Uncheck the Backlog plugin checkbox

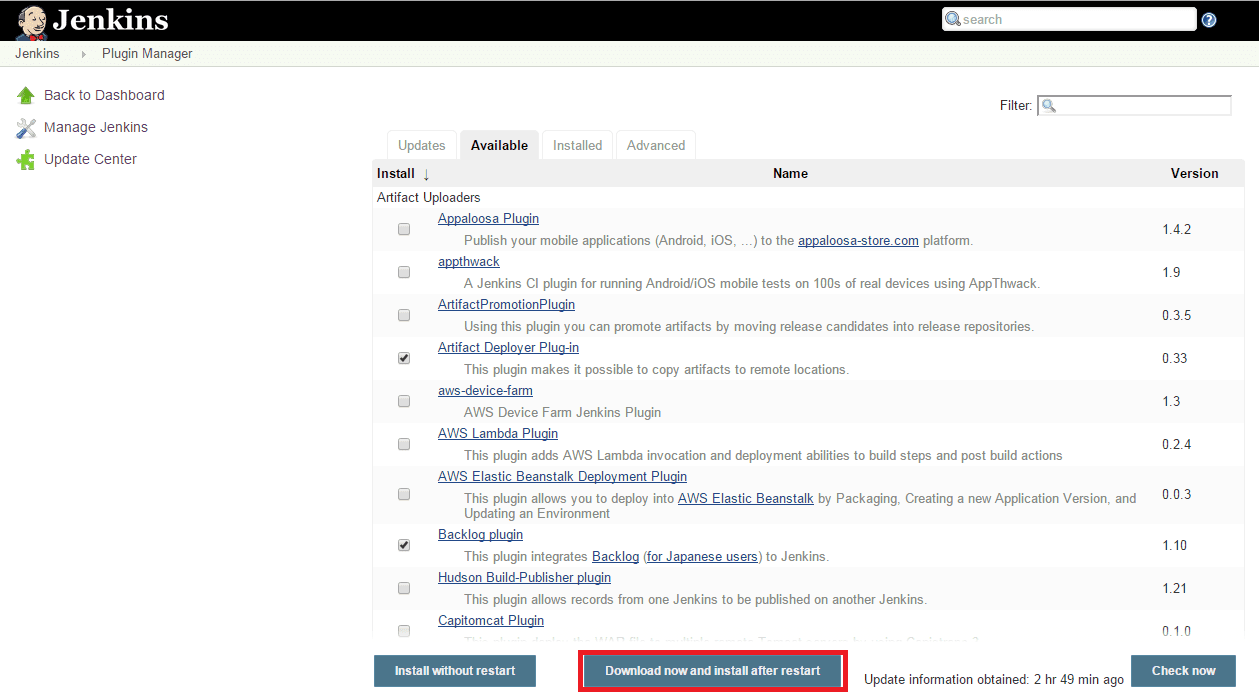(404, 545)
